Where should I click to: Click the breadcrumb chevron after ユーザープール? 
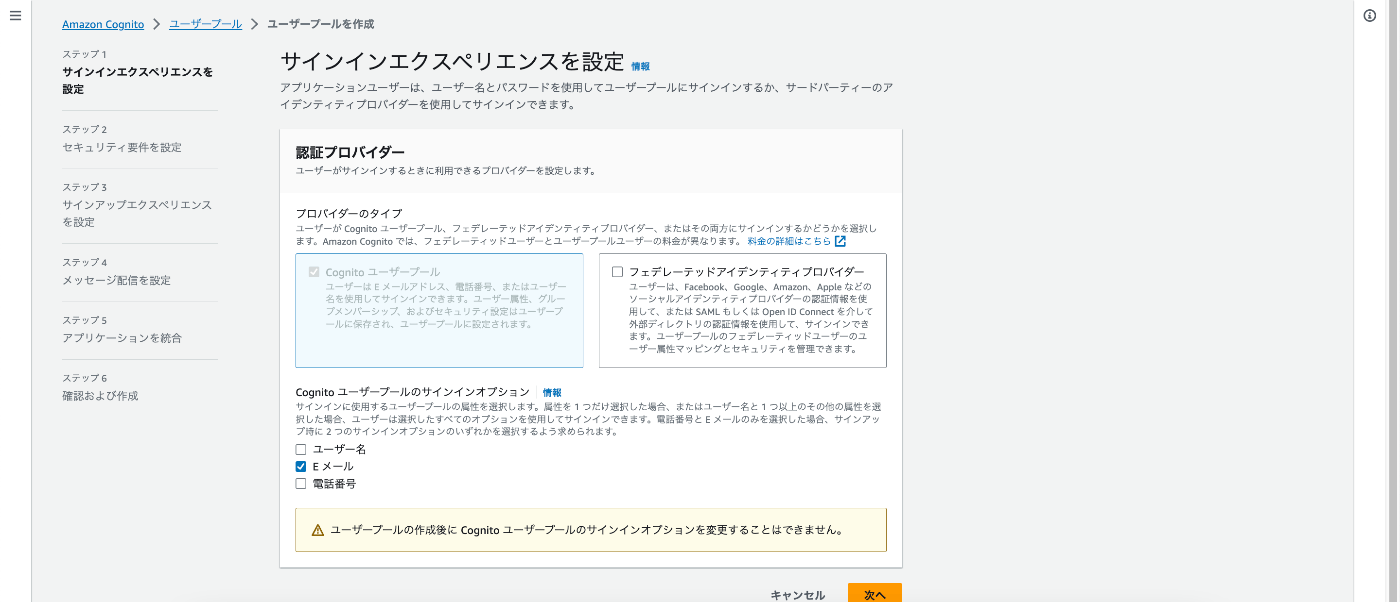(254, 24)
